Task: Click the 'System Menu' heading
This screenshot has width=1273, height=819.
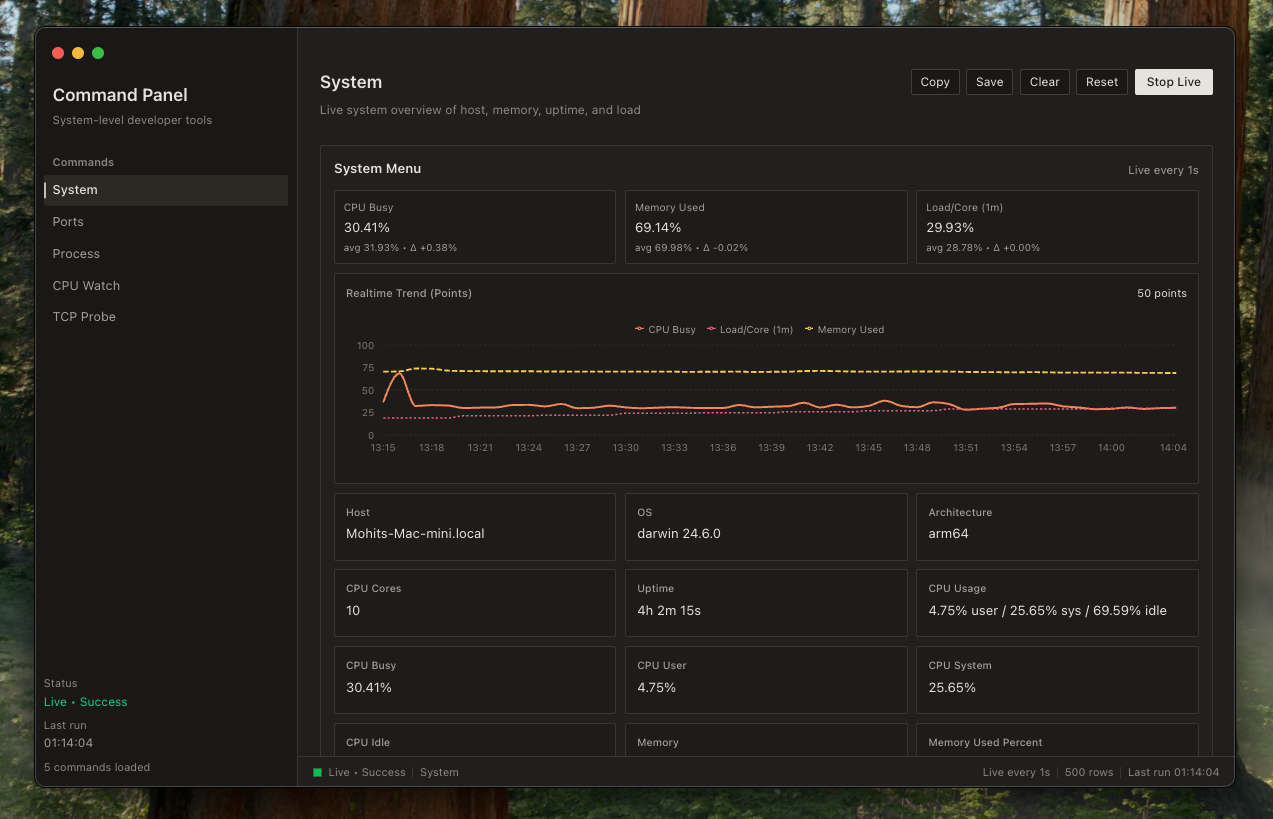Action: tap(377, 169)
